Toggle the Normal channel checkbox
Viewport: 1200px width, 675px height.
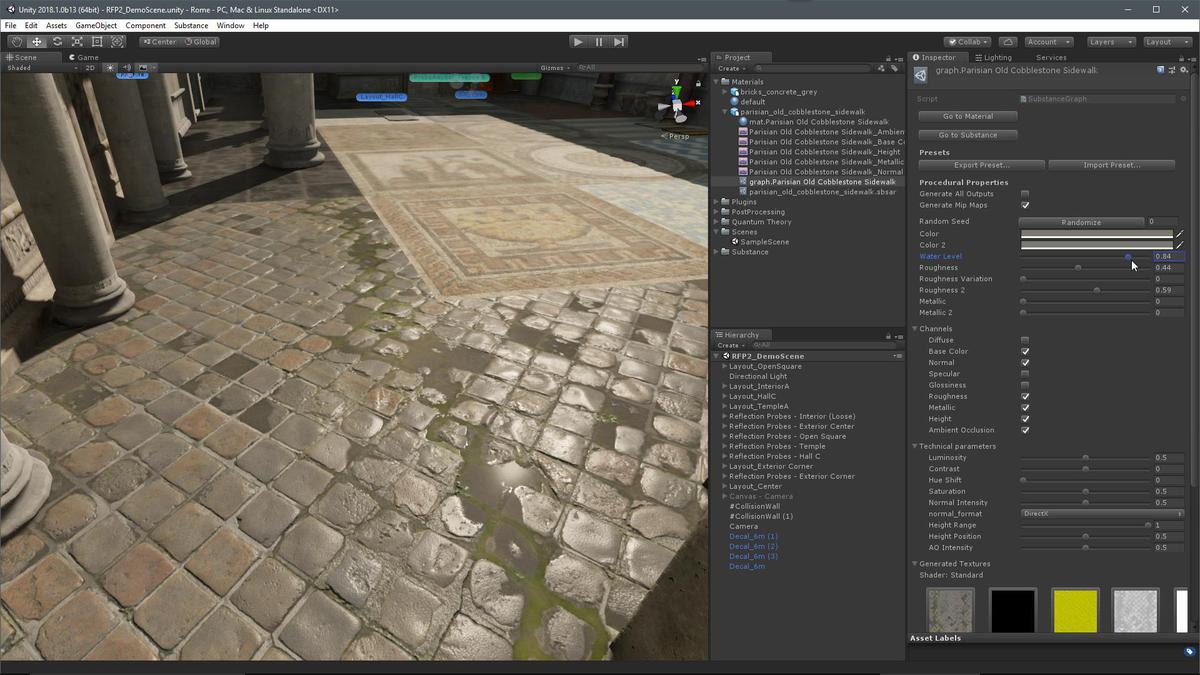(1025, 362)
